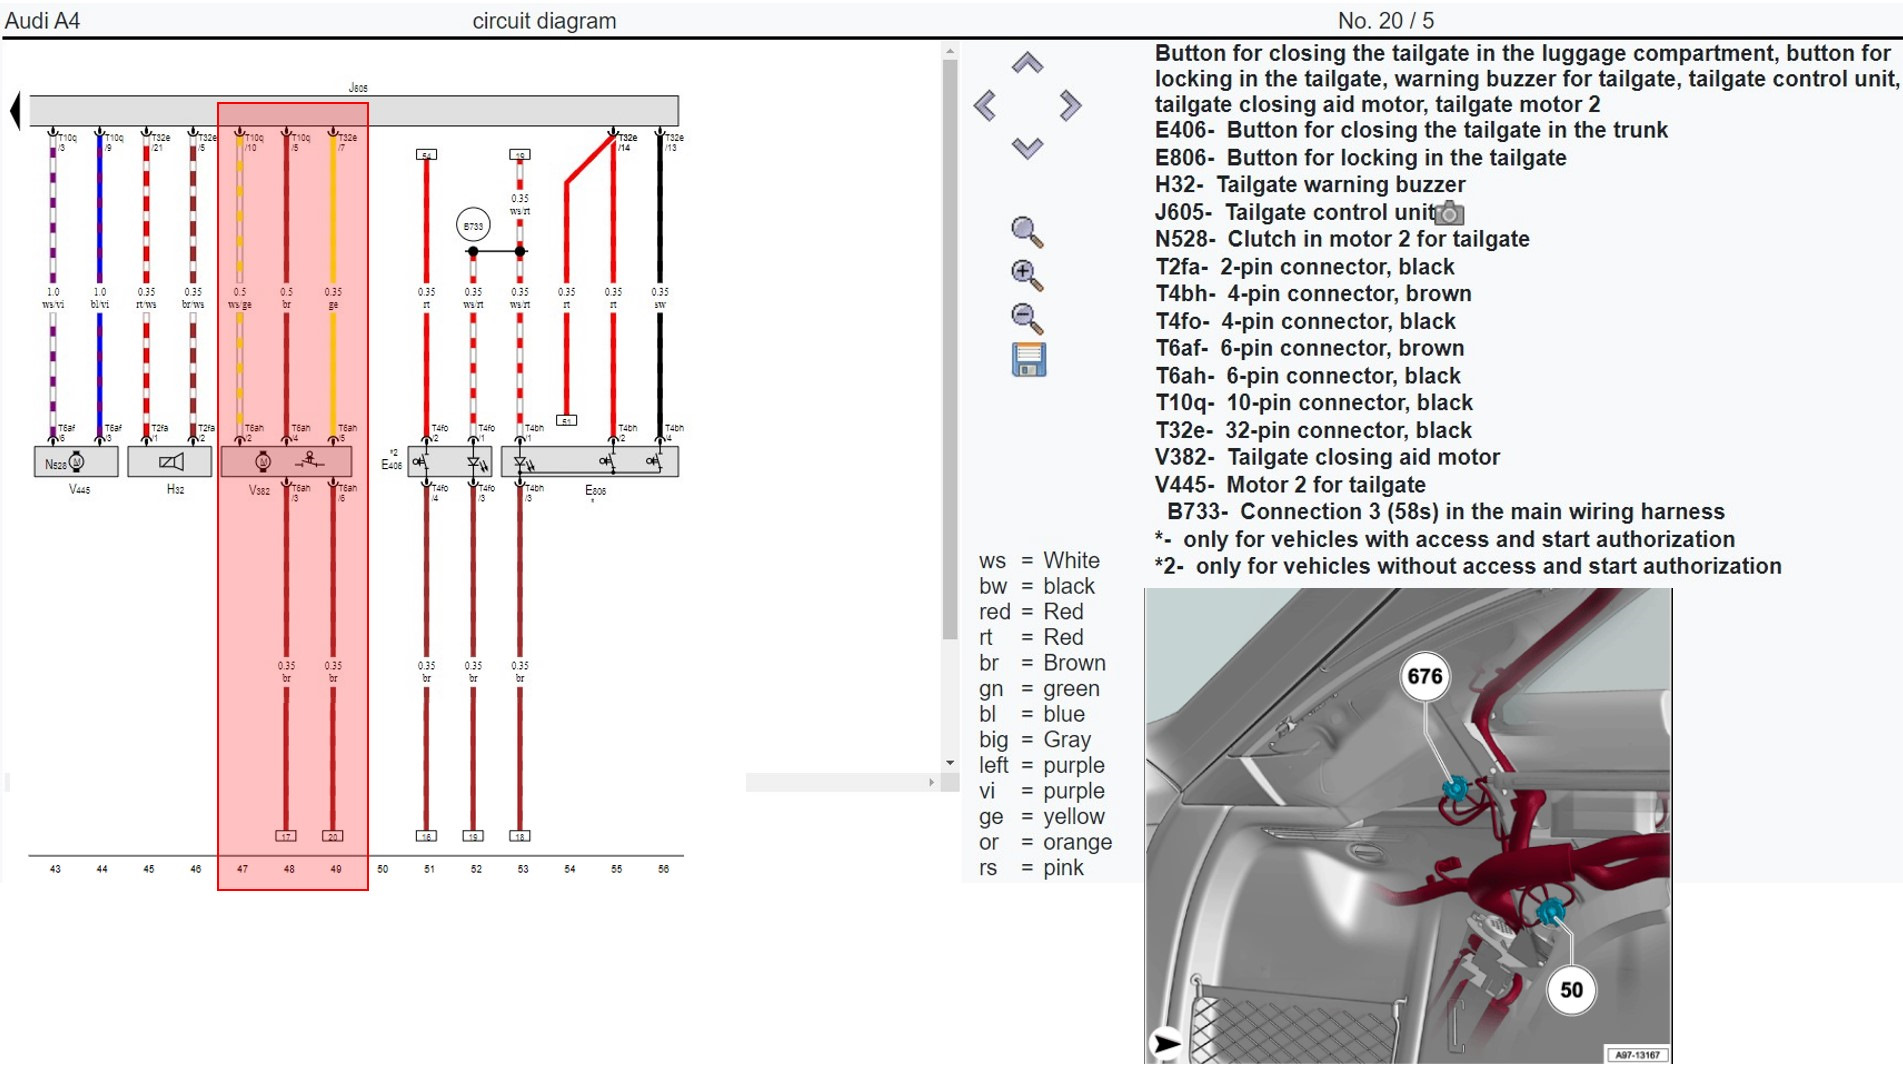Click the 676 callout in photo
1903x1067 pixels.
click(x=1425, y=676)
